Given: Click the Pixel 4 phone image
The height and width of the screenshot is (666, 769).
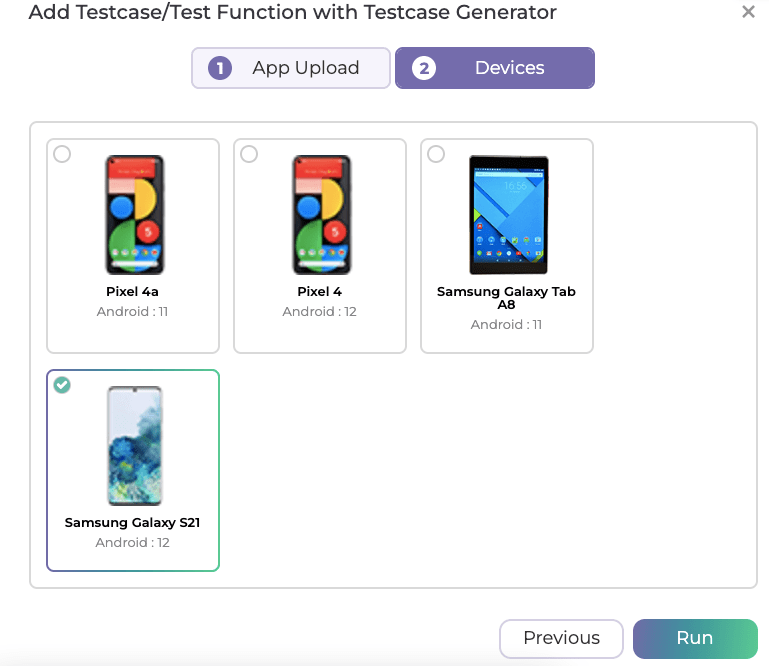Looking at the screenshot, I should tap(321, 215).
